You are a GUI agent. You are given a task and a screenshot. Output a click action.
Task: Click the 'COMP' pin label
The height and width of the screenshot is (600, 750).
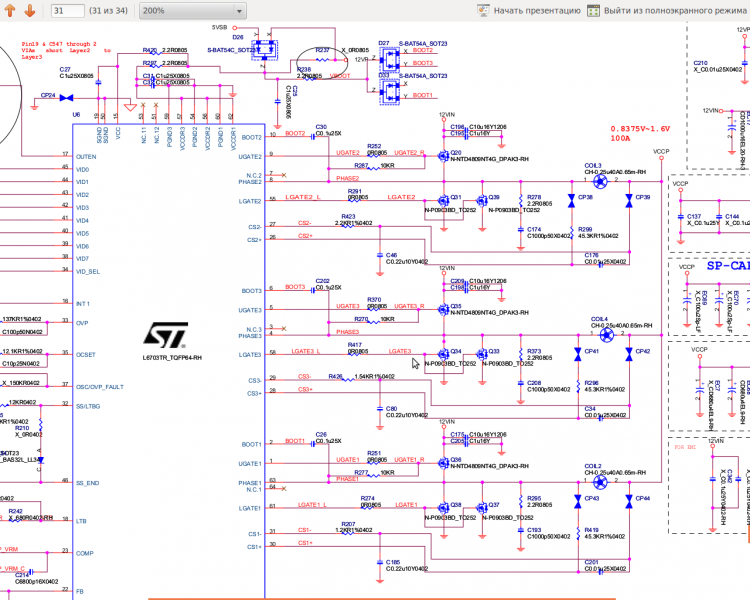(85, 553)
